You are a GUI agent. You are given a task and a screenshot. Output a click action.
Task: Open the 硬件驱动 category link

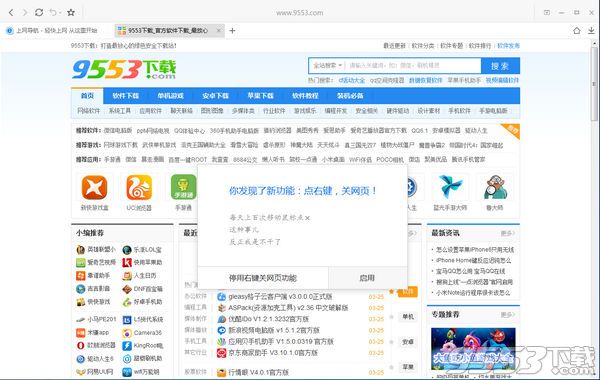click(x=398, y=111)
